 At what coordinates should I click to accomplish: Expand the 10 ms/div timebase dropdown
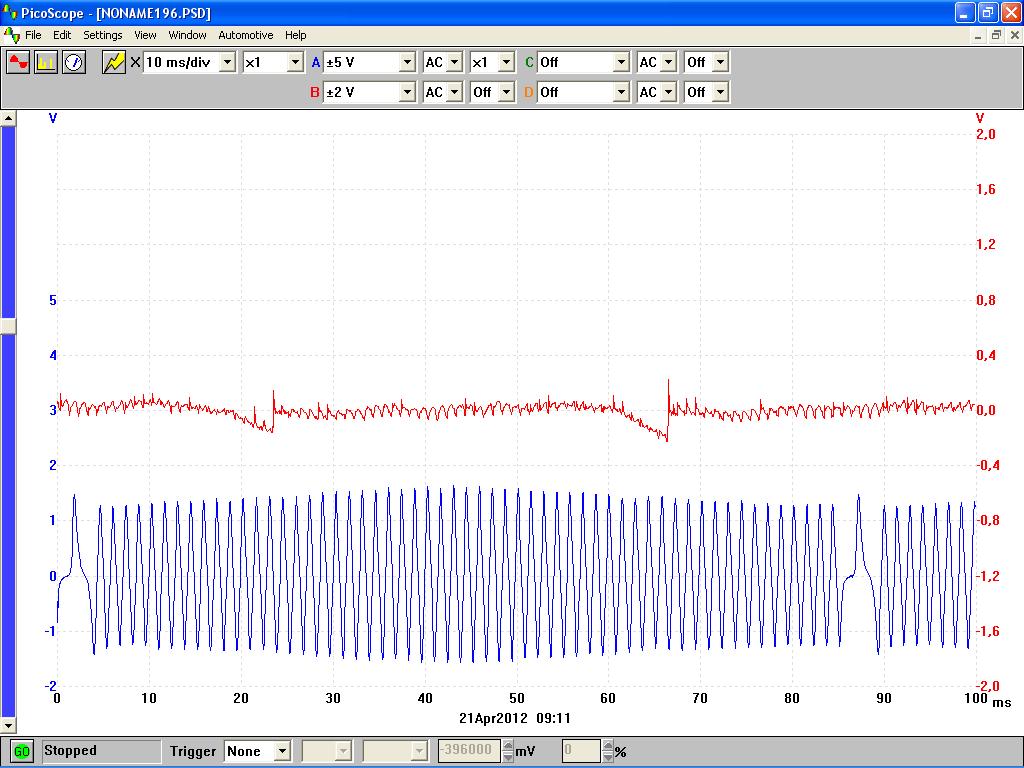tap(227, 62)
